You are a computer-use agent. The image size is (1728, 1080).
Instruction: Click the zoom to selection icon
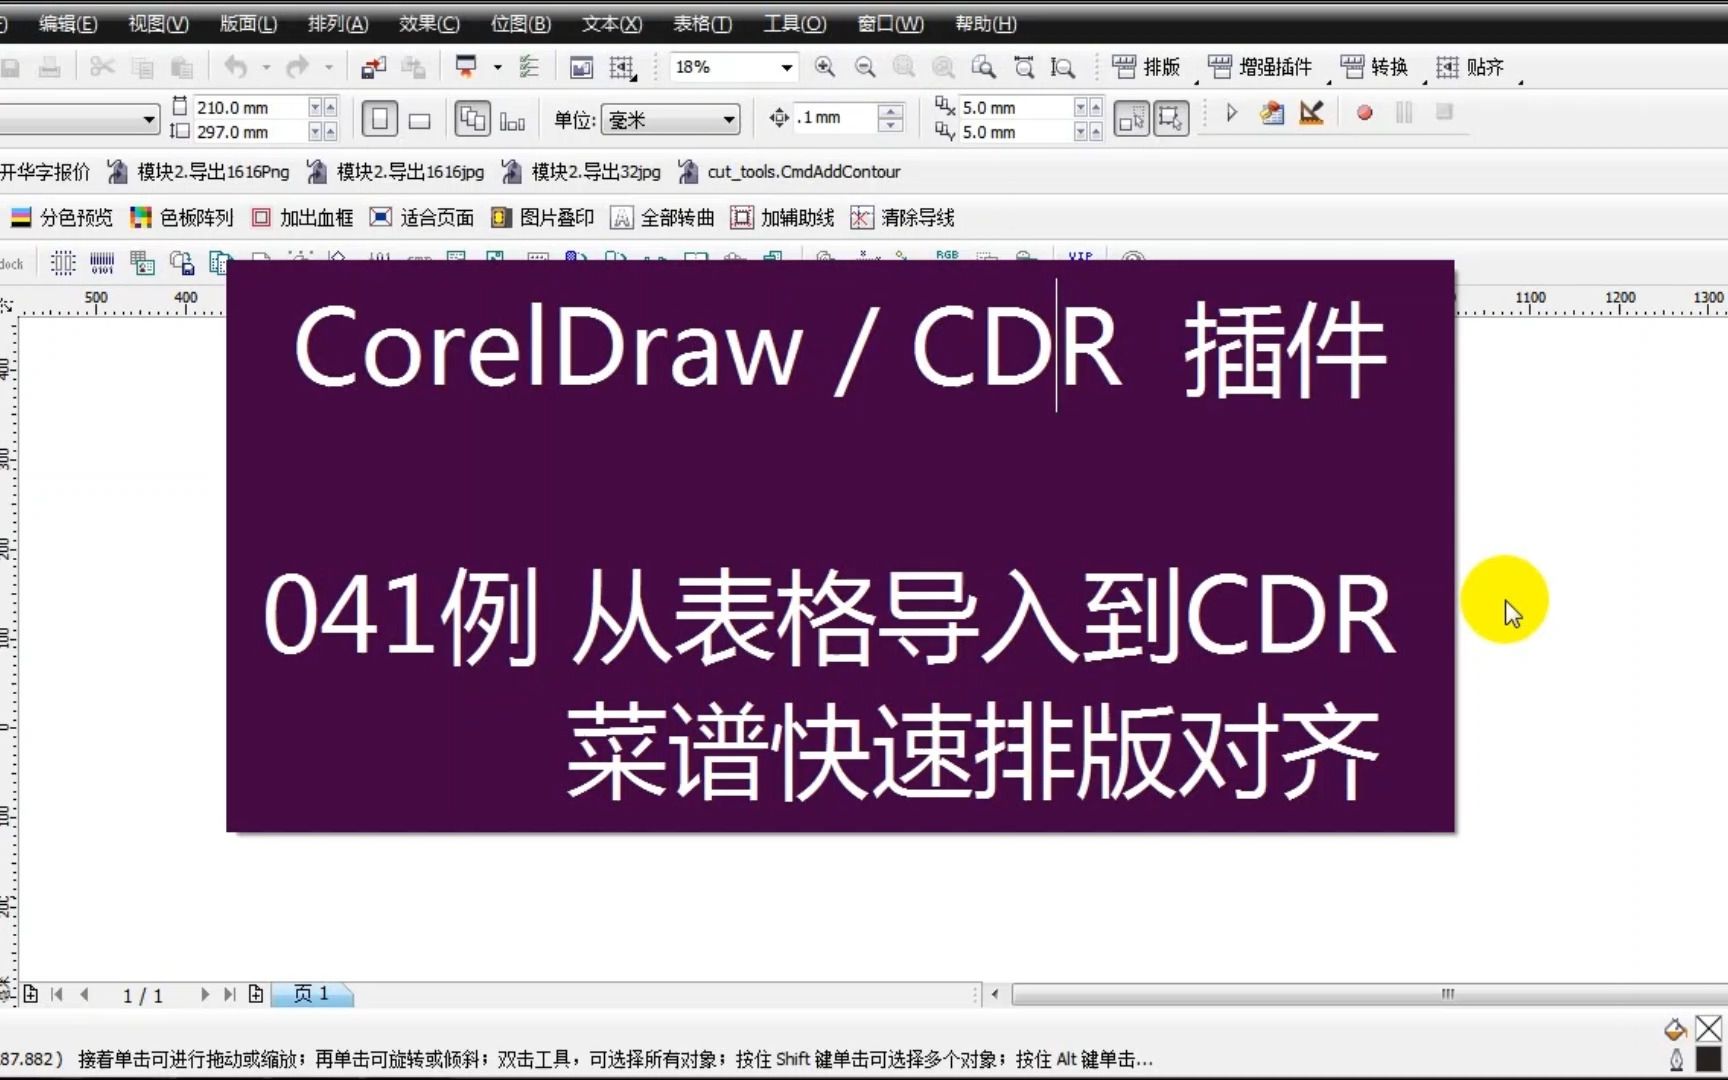pos(904,67)
